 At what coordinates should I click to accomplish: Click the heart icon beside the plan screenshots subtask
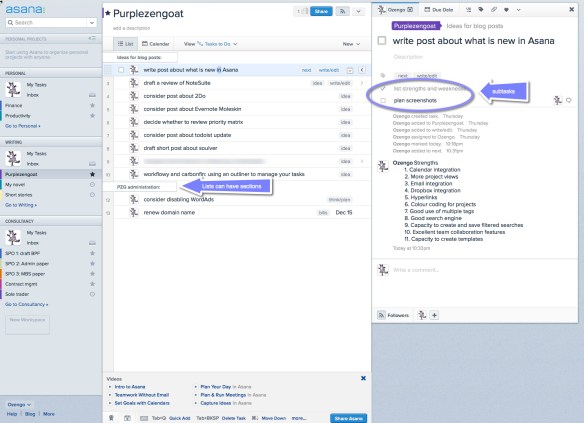click(x=569, y=100)
